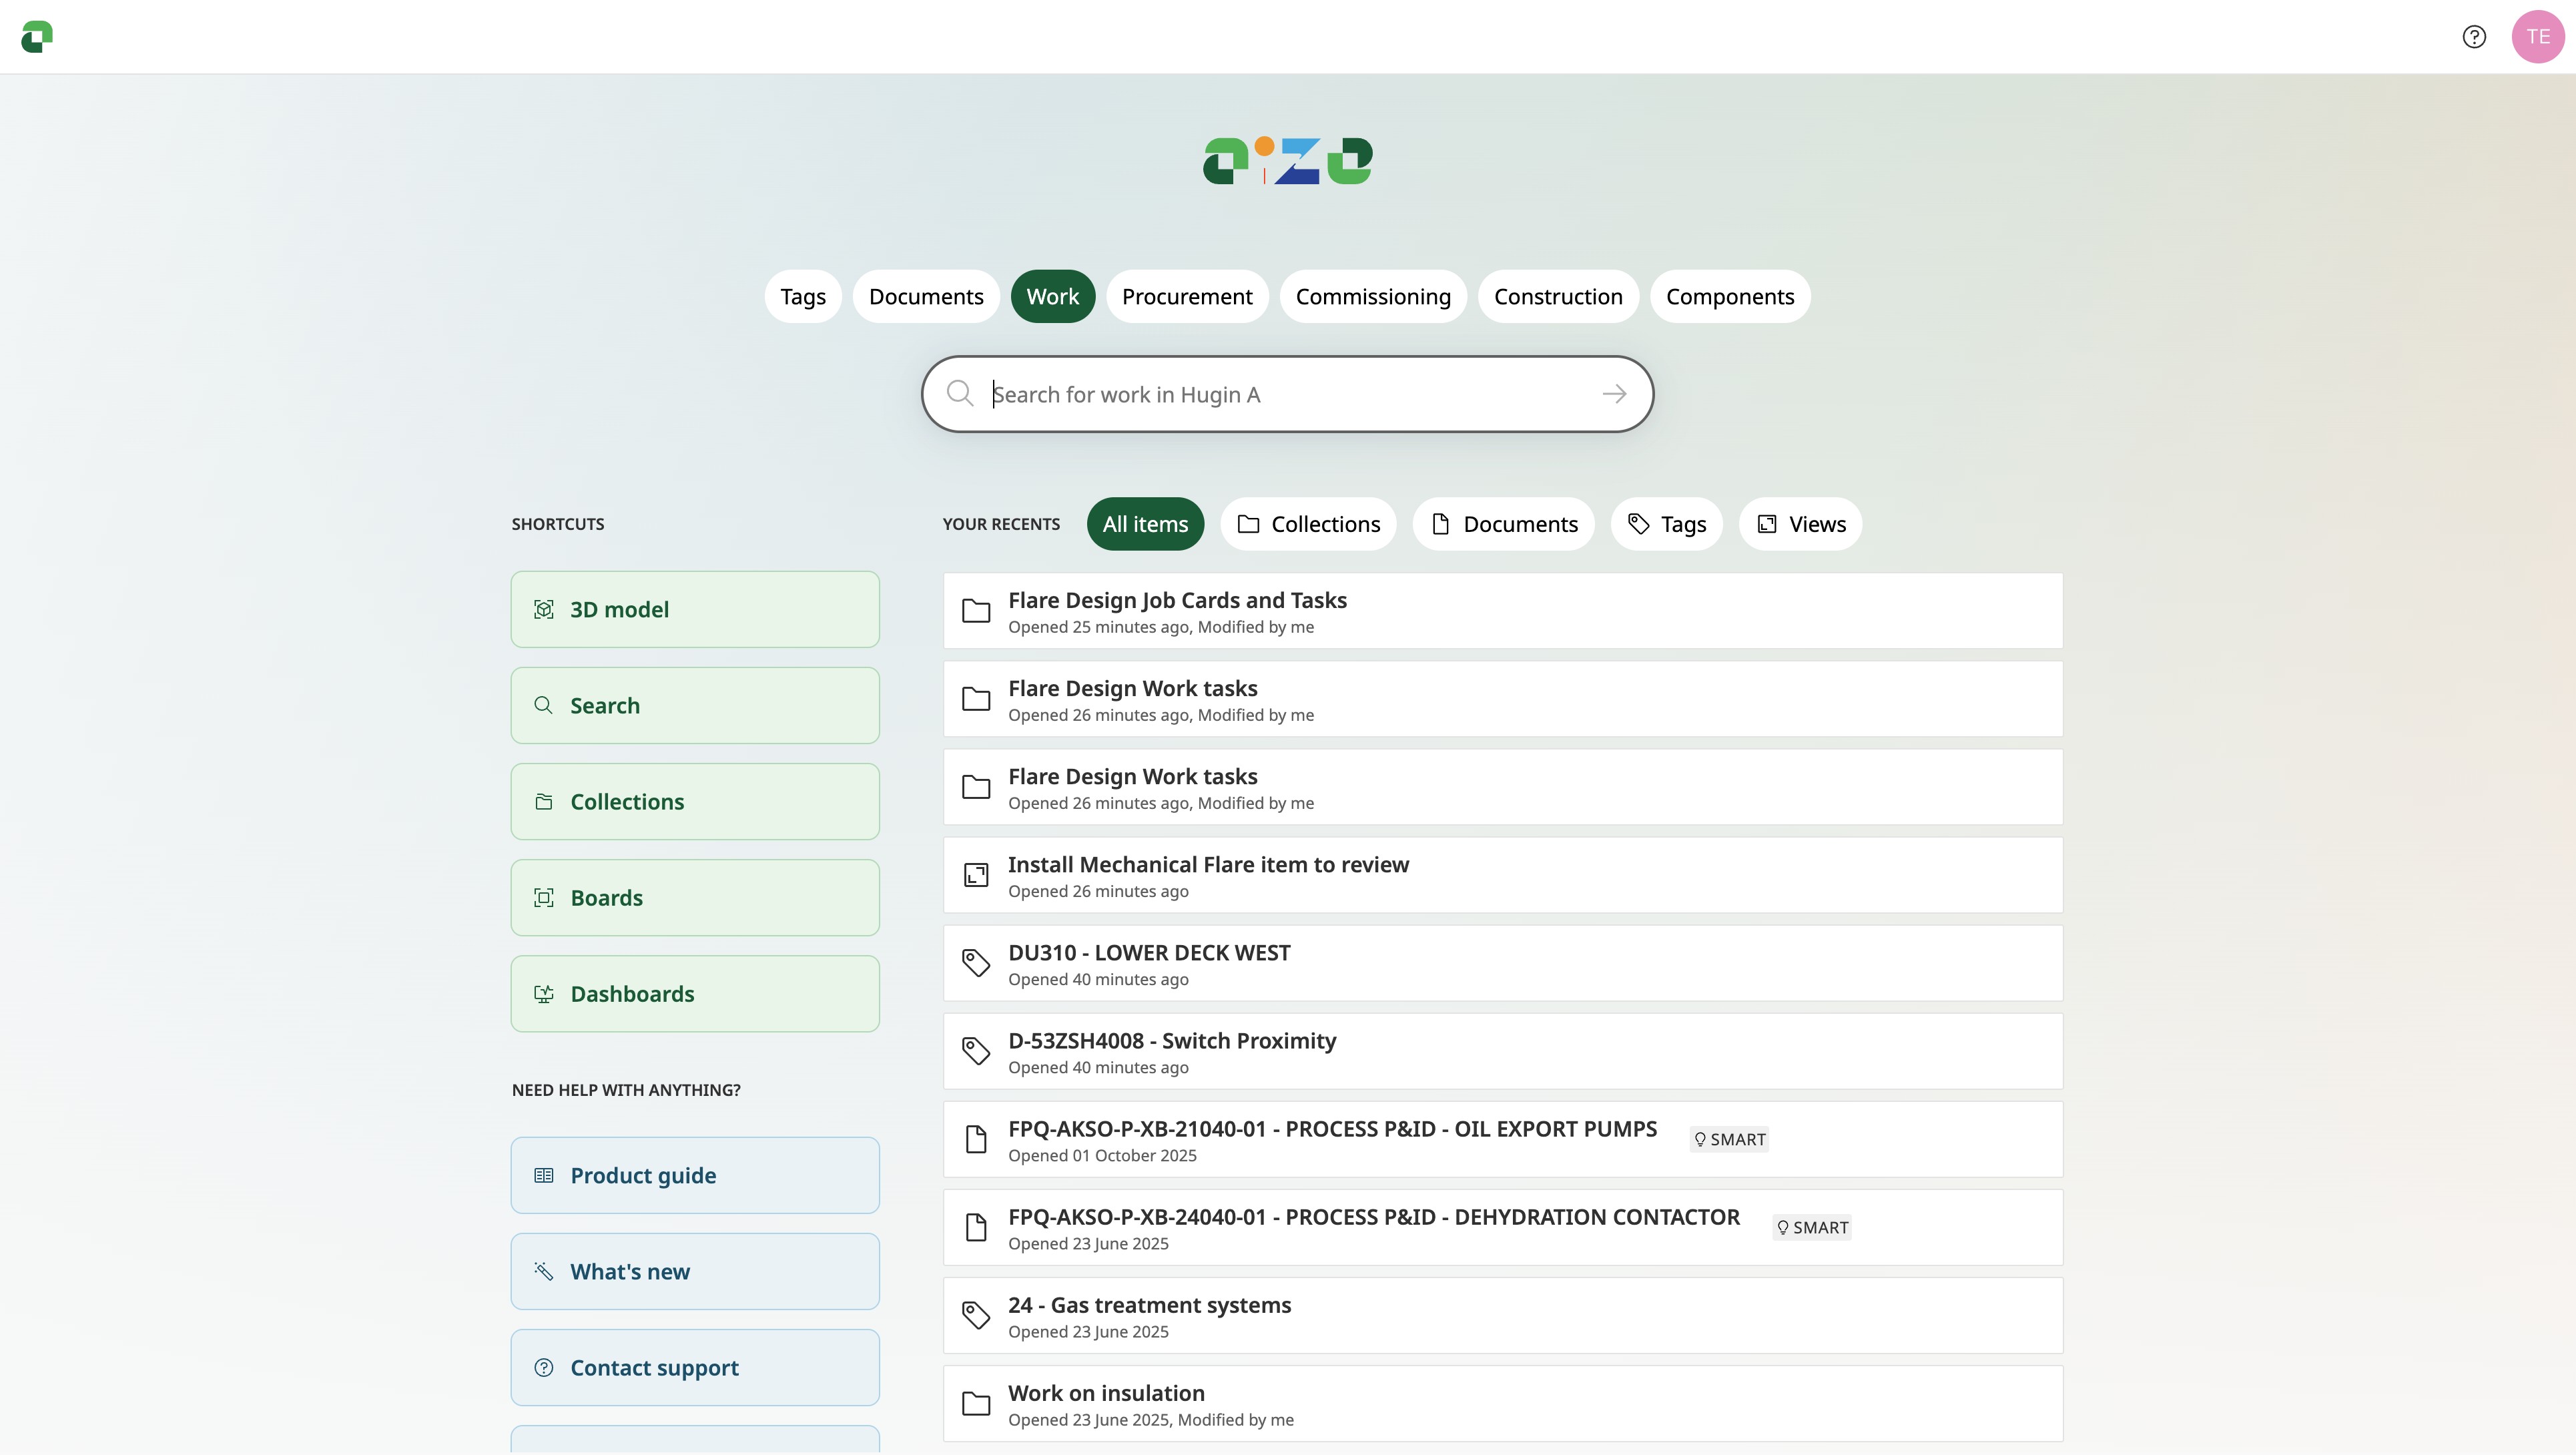
Task: Click the Contact support button
Action: (x=694, y=1367)
